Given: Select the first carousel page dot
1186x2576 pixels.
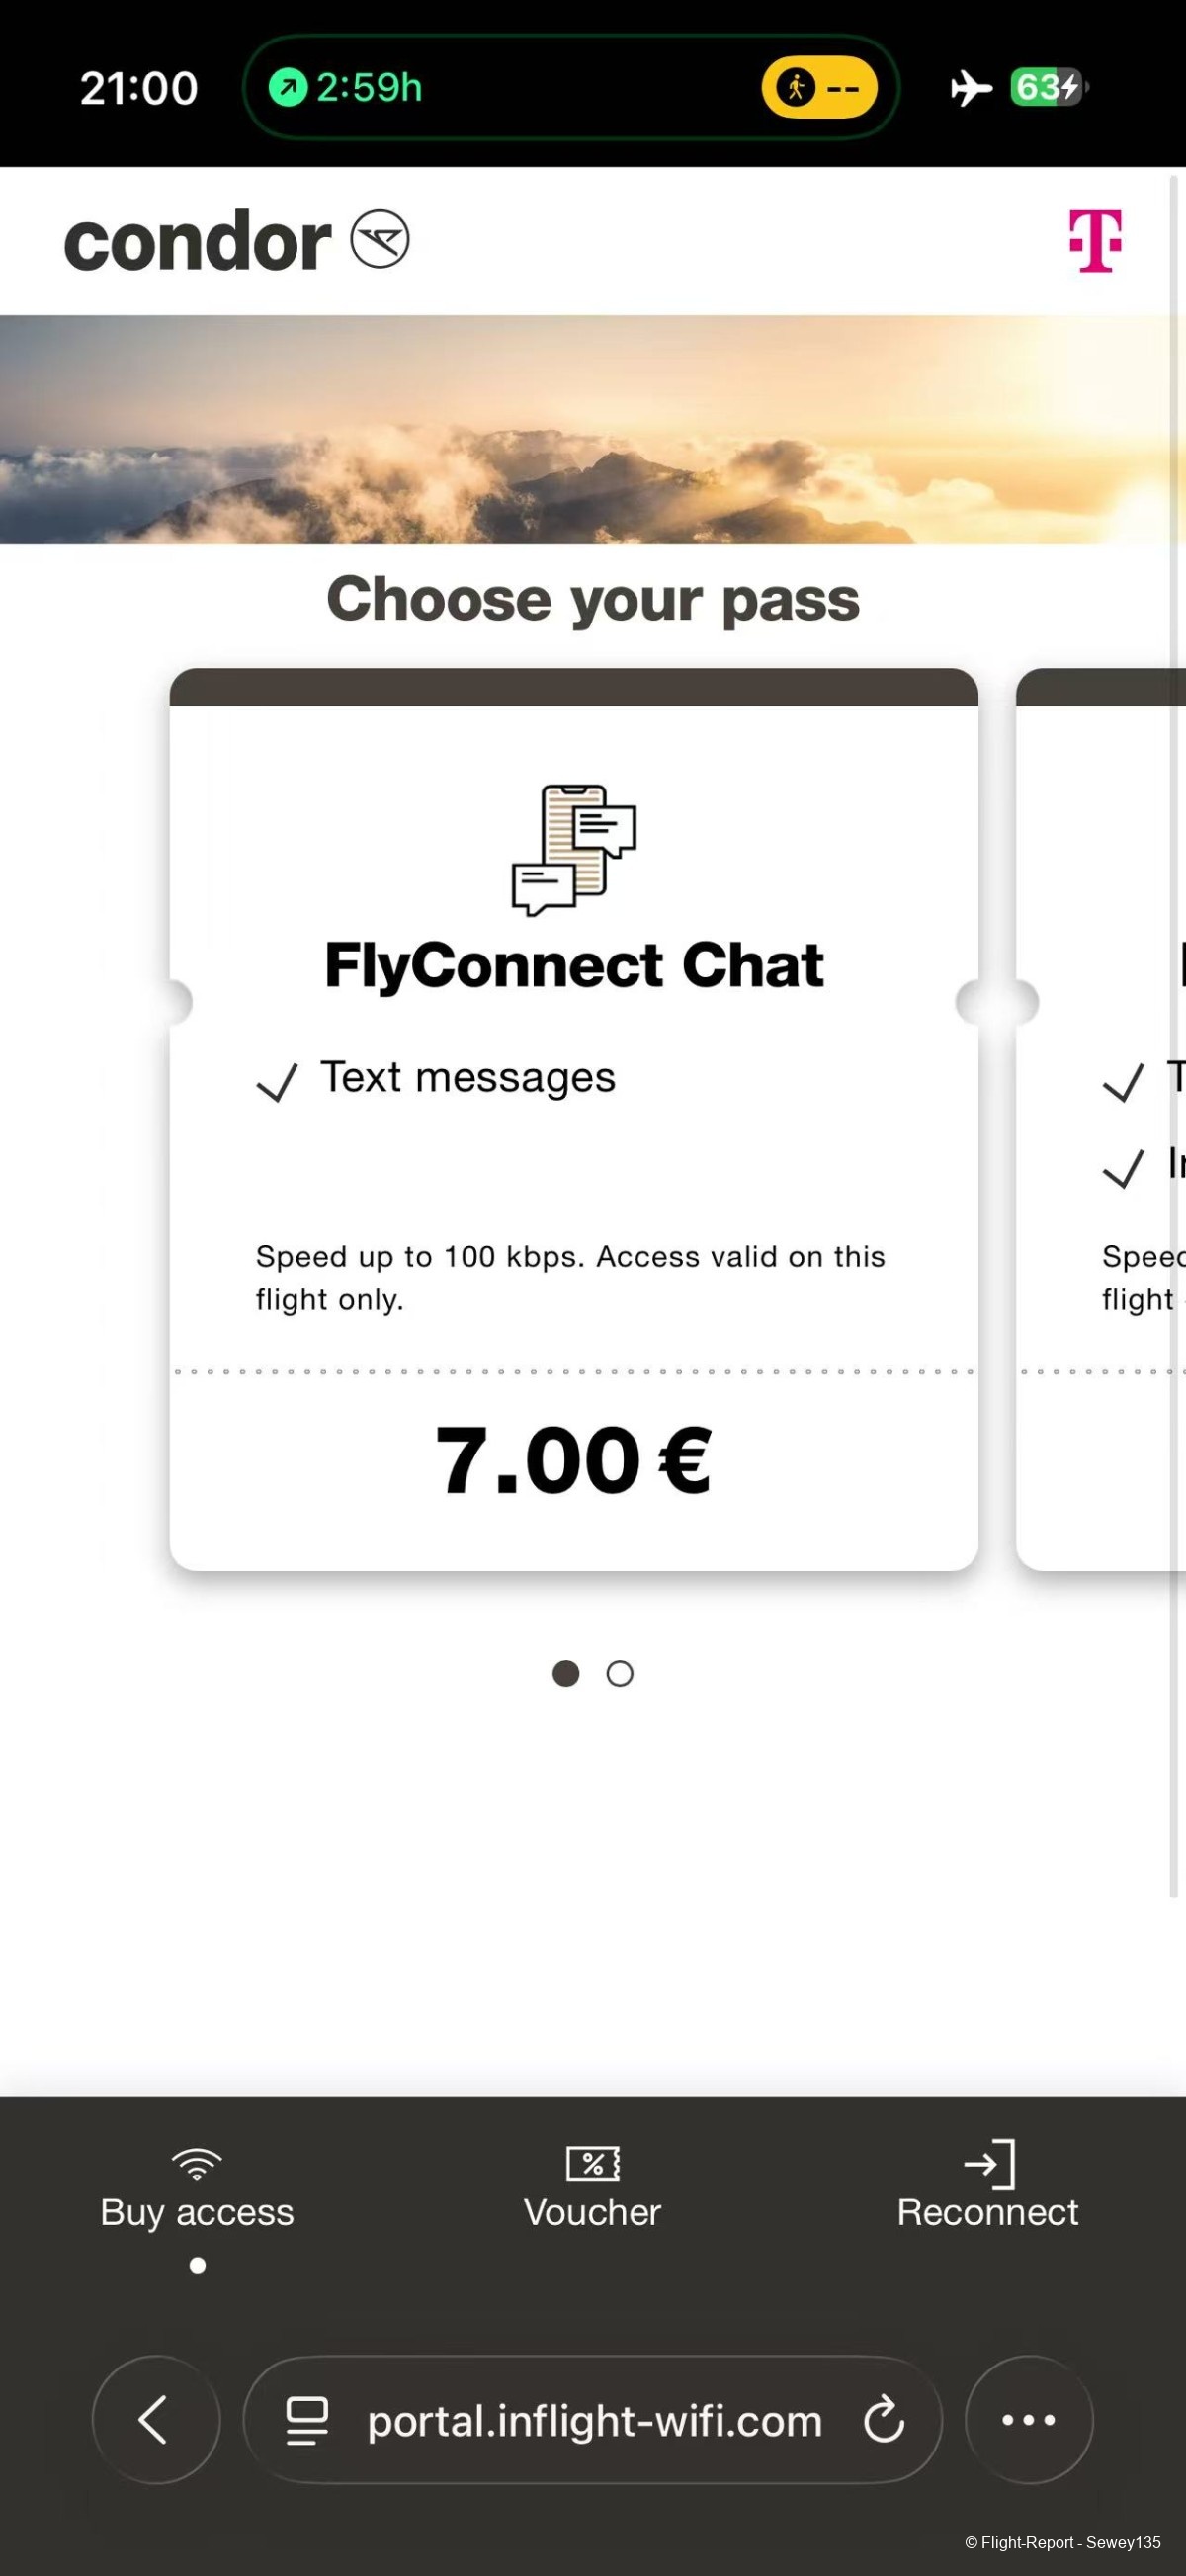Looking at the screenshot, I should pyautogui.click(x=566, y=1673).
